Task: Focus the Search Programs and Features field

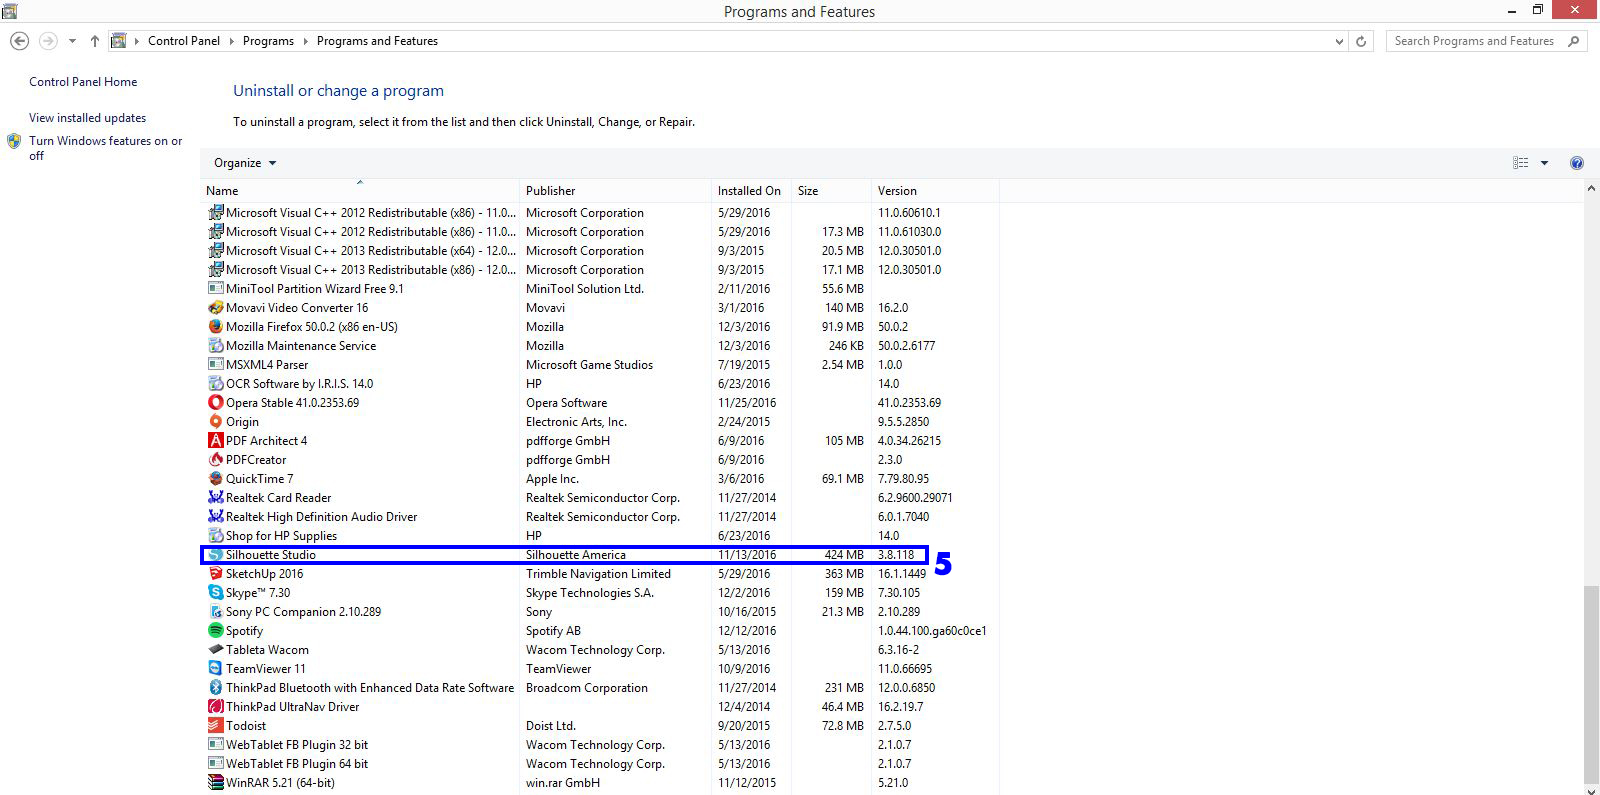Action: click(x=1474, y=41)
